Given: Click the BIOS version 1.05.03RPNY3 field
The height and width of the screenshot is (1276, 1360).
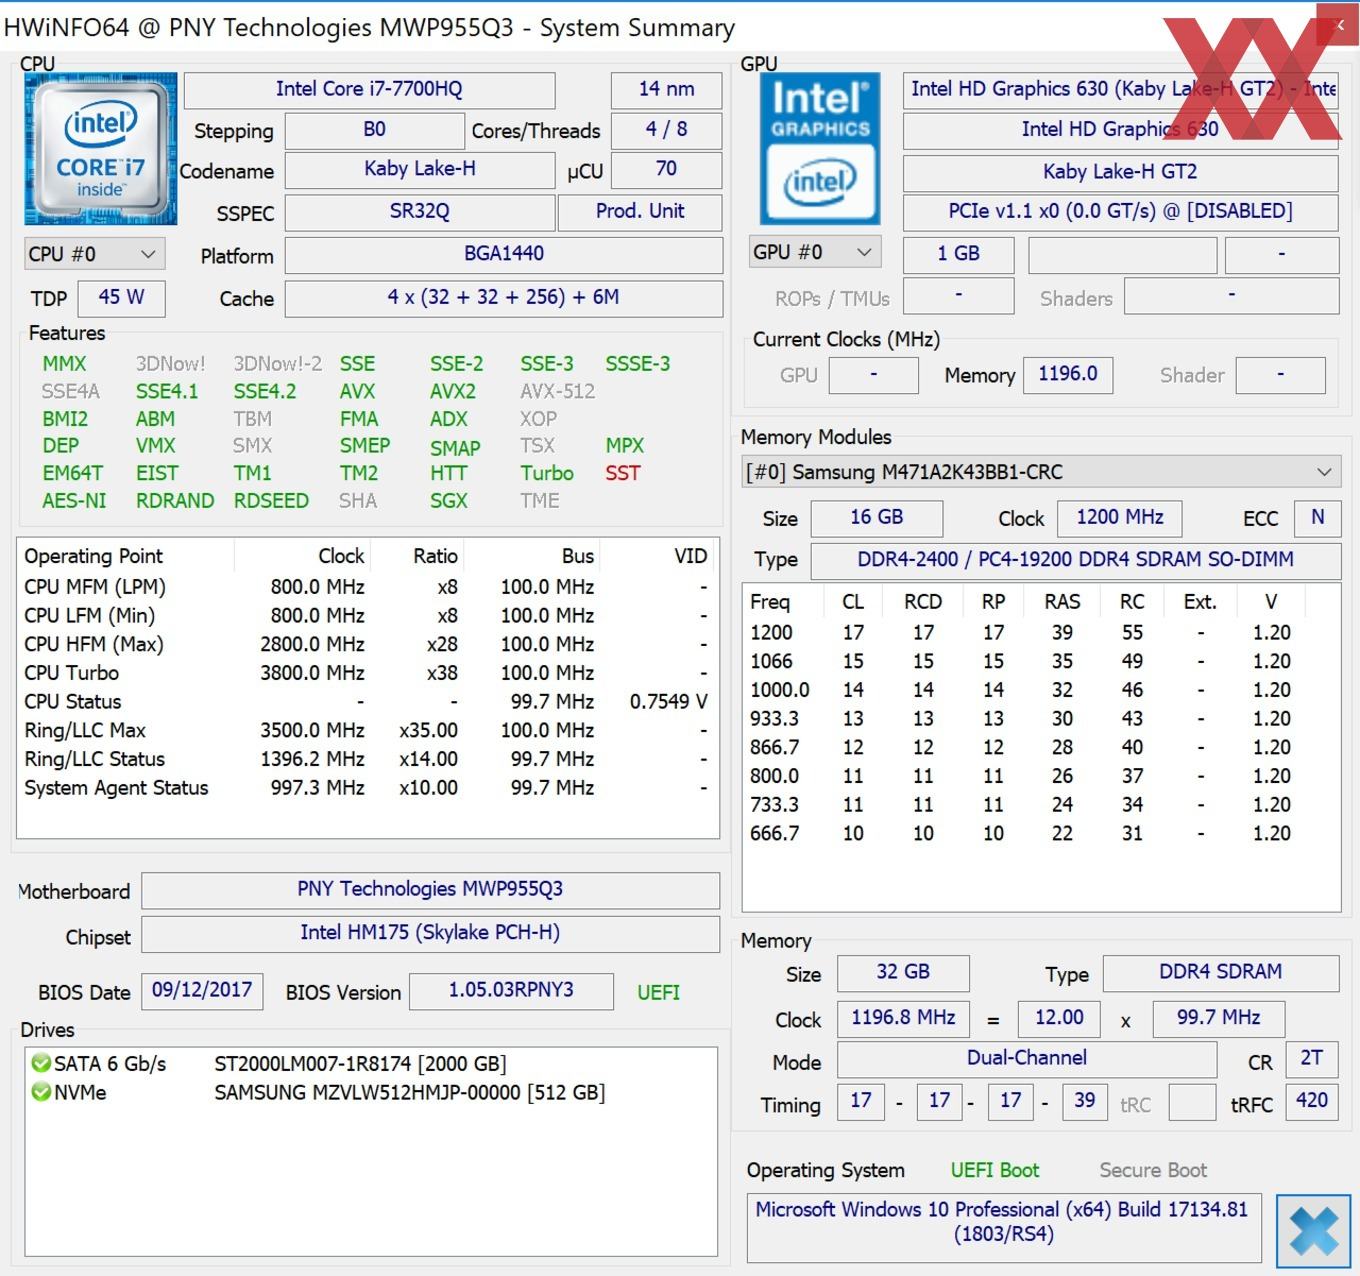Looking at the screenshot, I should (x=511, y=990).
